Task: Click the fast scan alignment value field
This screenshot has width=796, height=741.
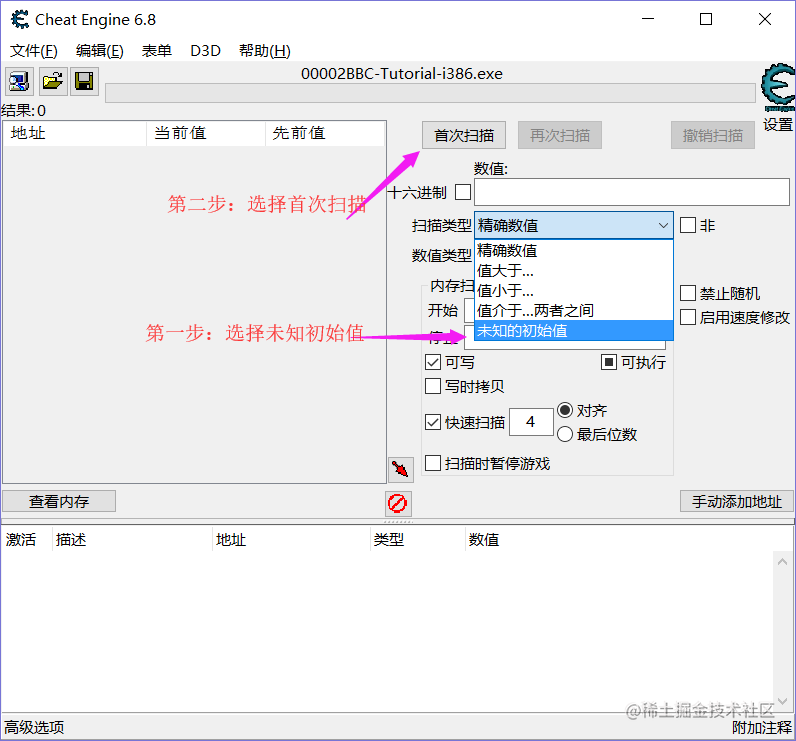Action: pos(531,422)
